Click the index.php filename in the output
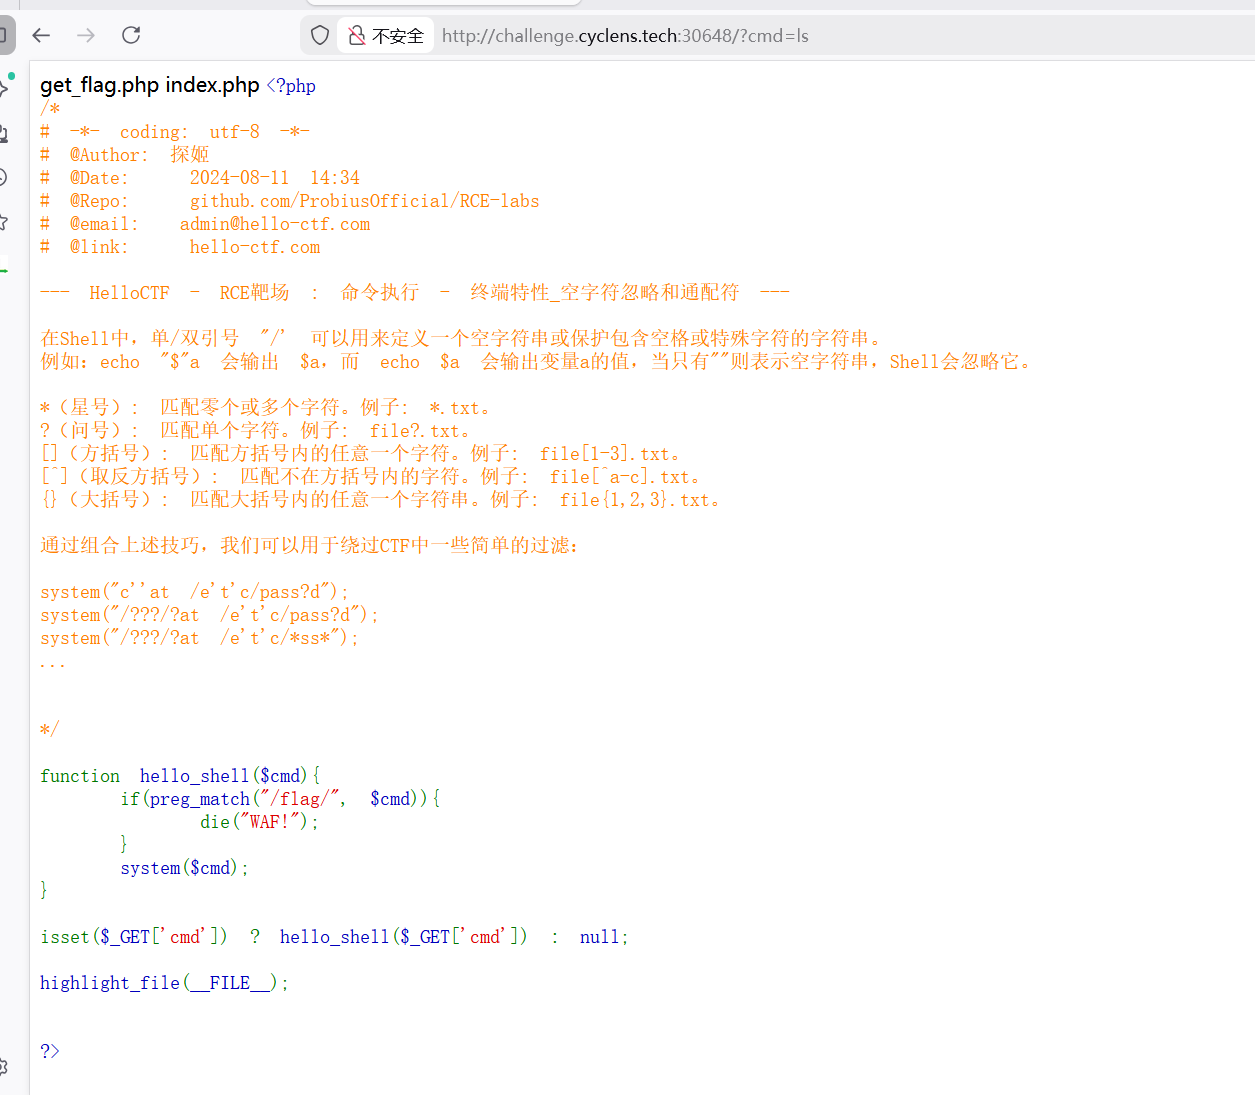 (x=212, y=85)
